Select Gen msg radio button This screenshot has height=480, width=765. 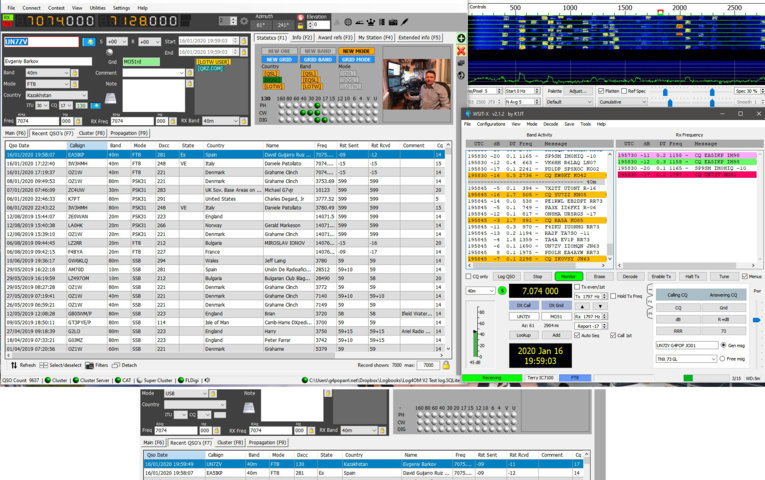click(724, 345)
